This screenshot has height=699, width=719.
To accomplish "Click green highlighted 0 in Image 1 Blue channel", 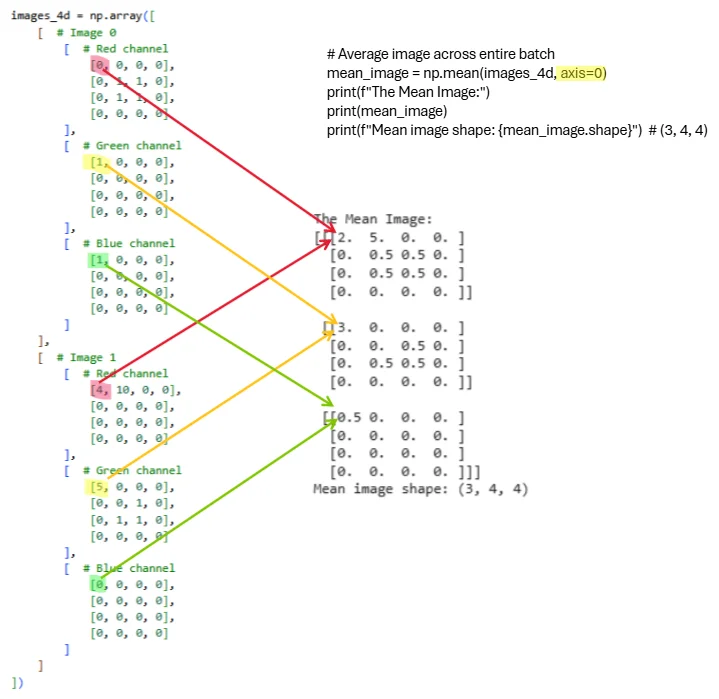I will point(97,584).
